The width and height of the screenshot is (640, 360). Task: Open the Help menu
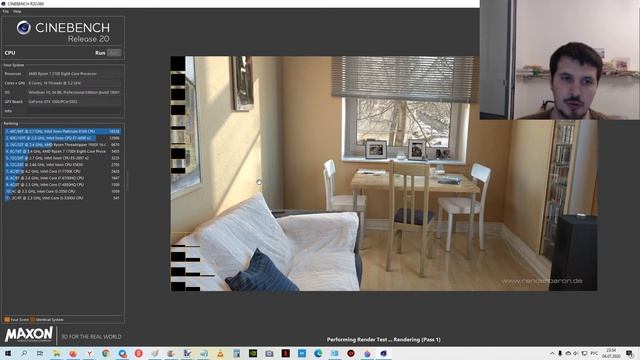(x=17, y=11)
